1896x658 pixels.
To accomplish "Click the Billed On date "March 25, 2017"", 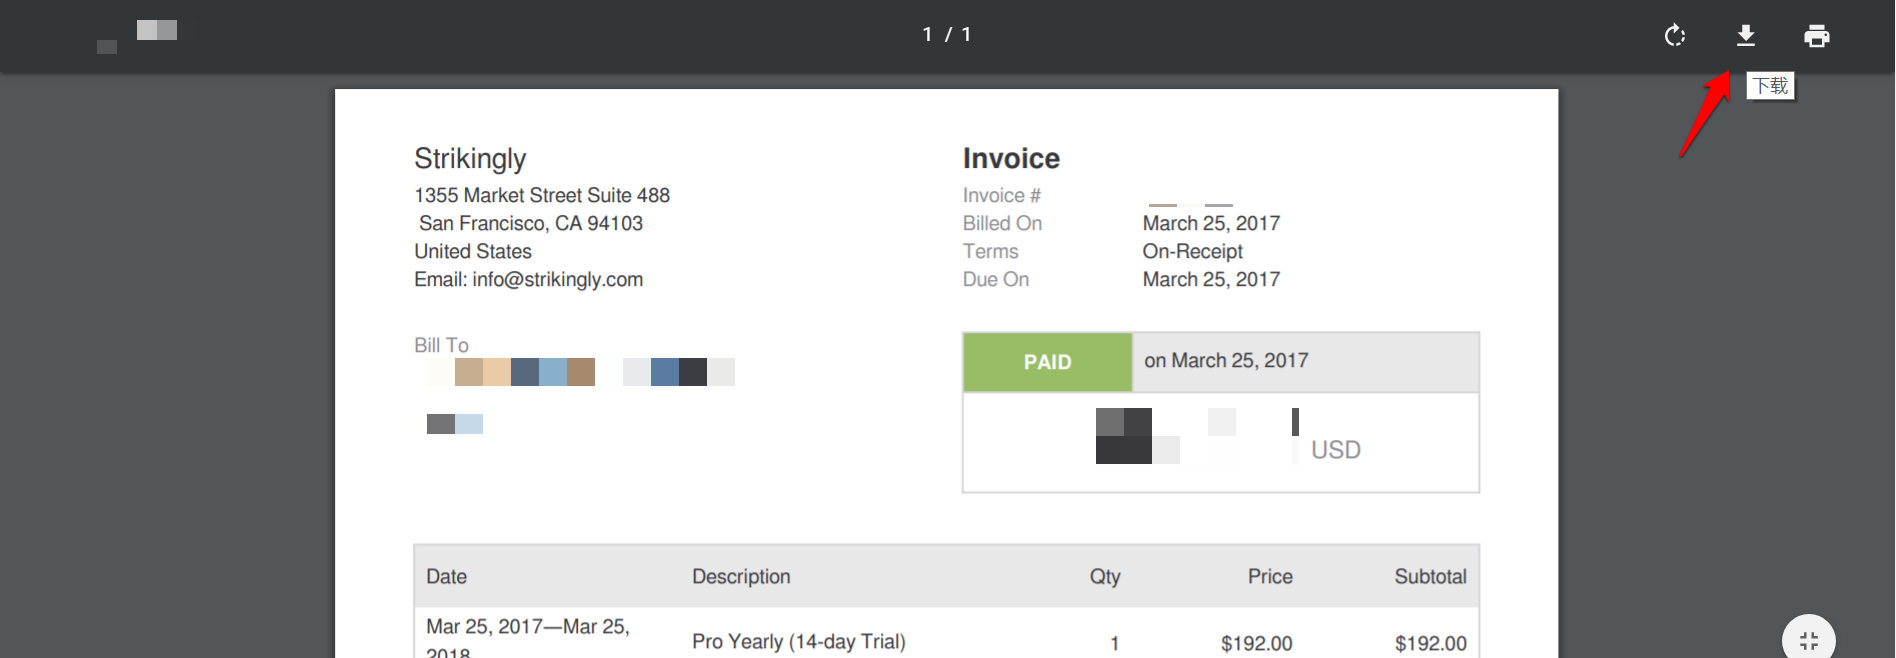I will (x=1211, y=223).
